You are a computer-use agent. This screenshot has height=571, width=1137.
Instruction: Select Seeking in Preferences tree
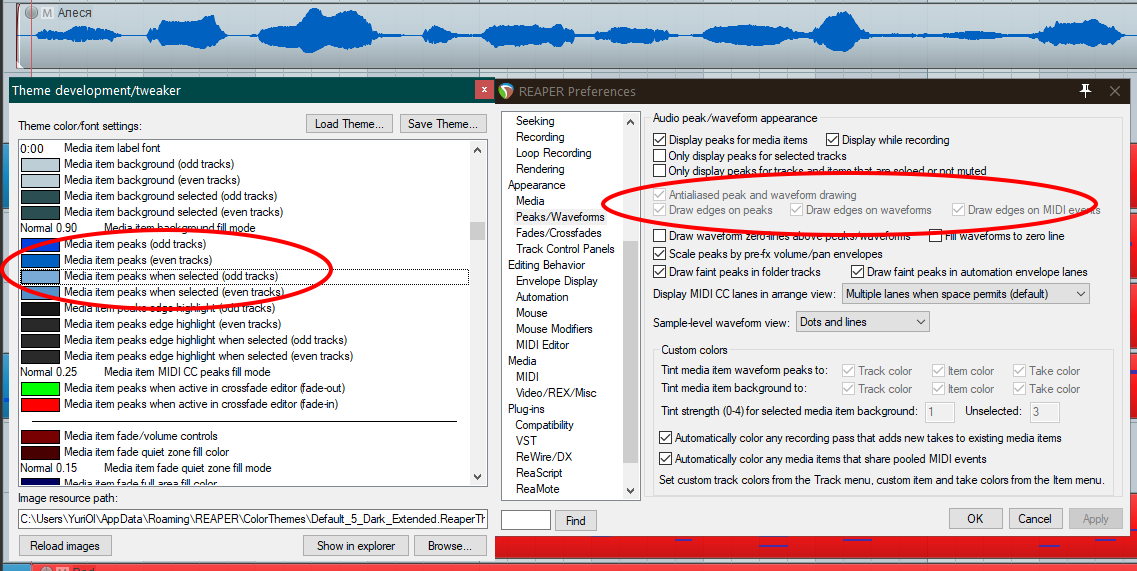[535, 121]
